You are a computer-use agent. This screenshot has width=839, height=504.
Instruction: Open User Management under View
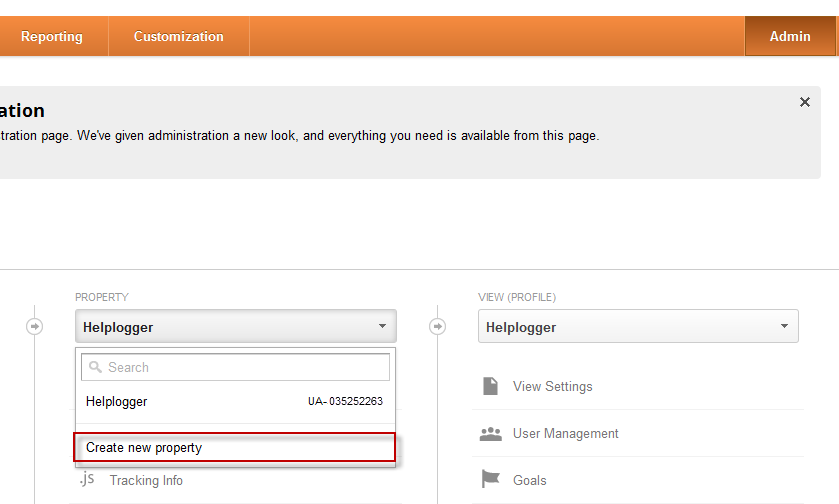(566, 433)
